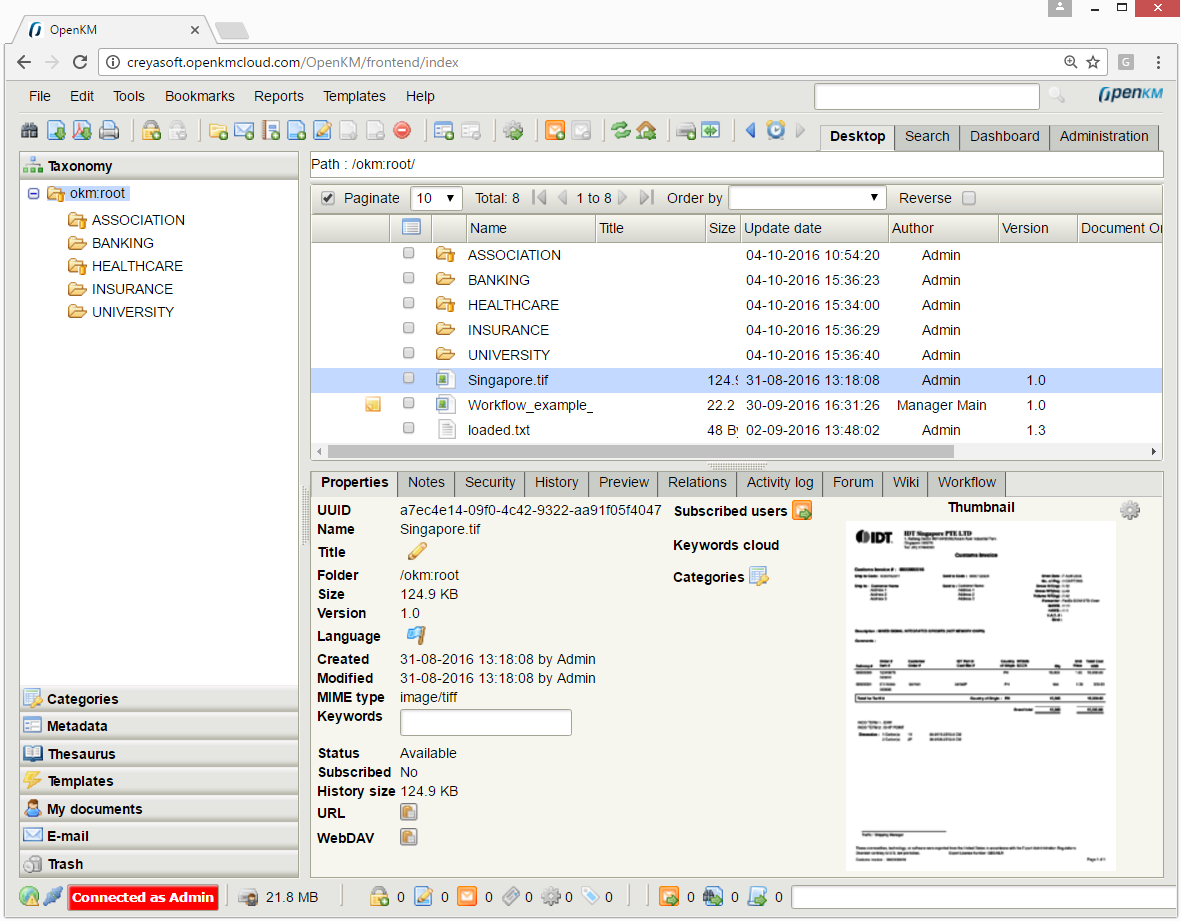1181x921 pixels.
Task: Collapse the okm:root tree node
Action: (35, 194)
